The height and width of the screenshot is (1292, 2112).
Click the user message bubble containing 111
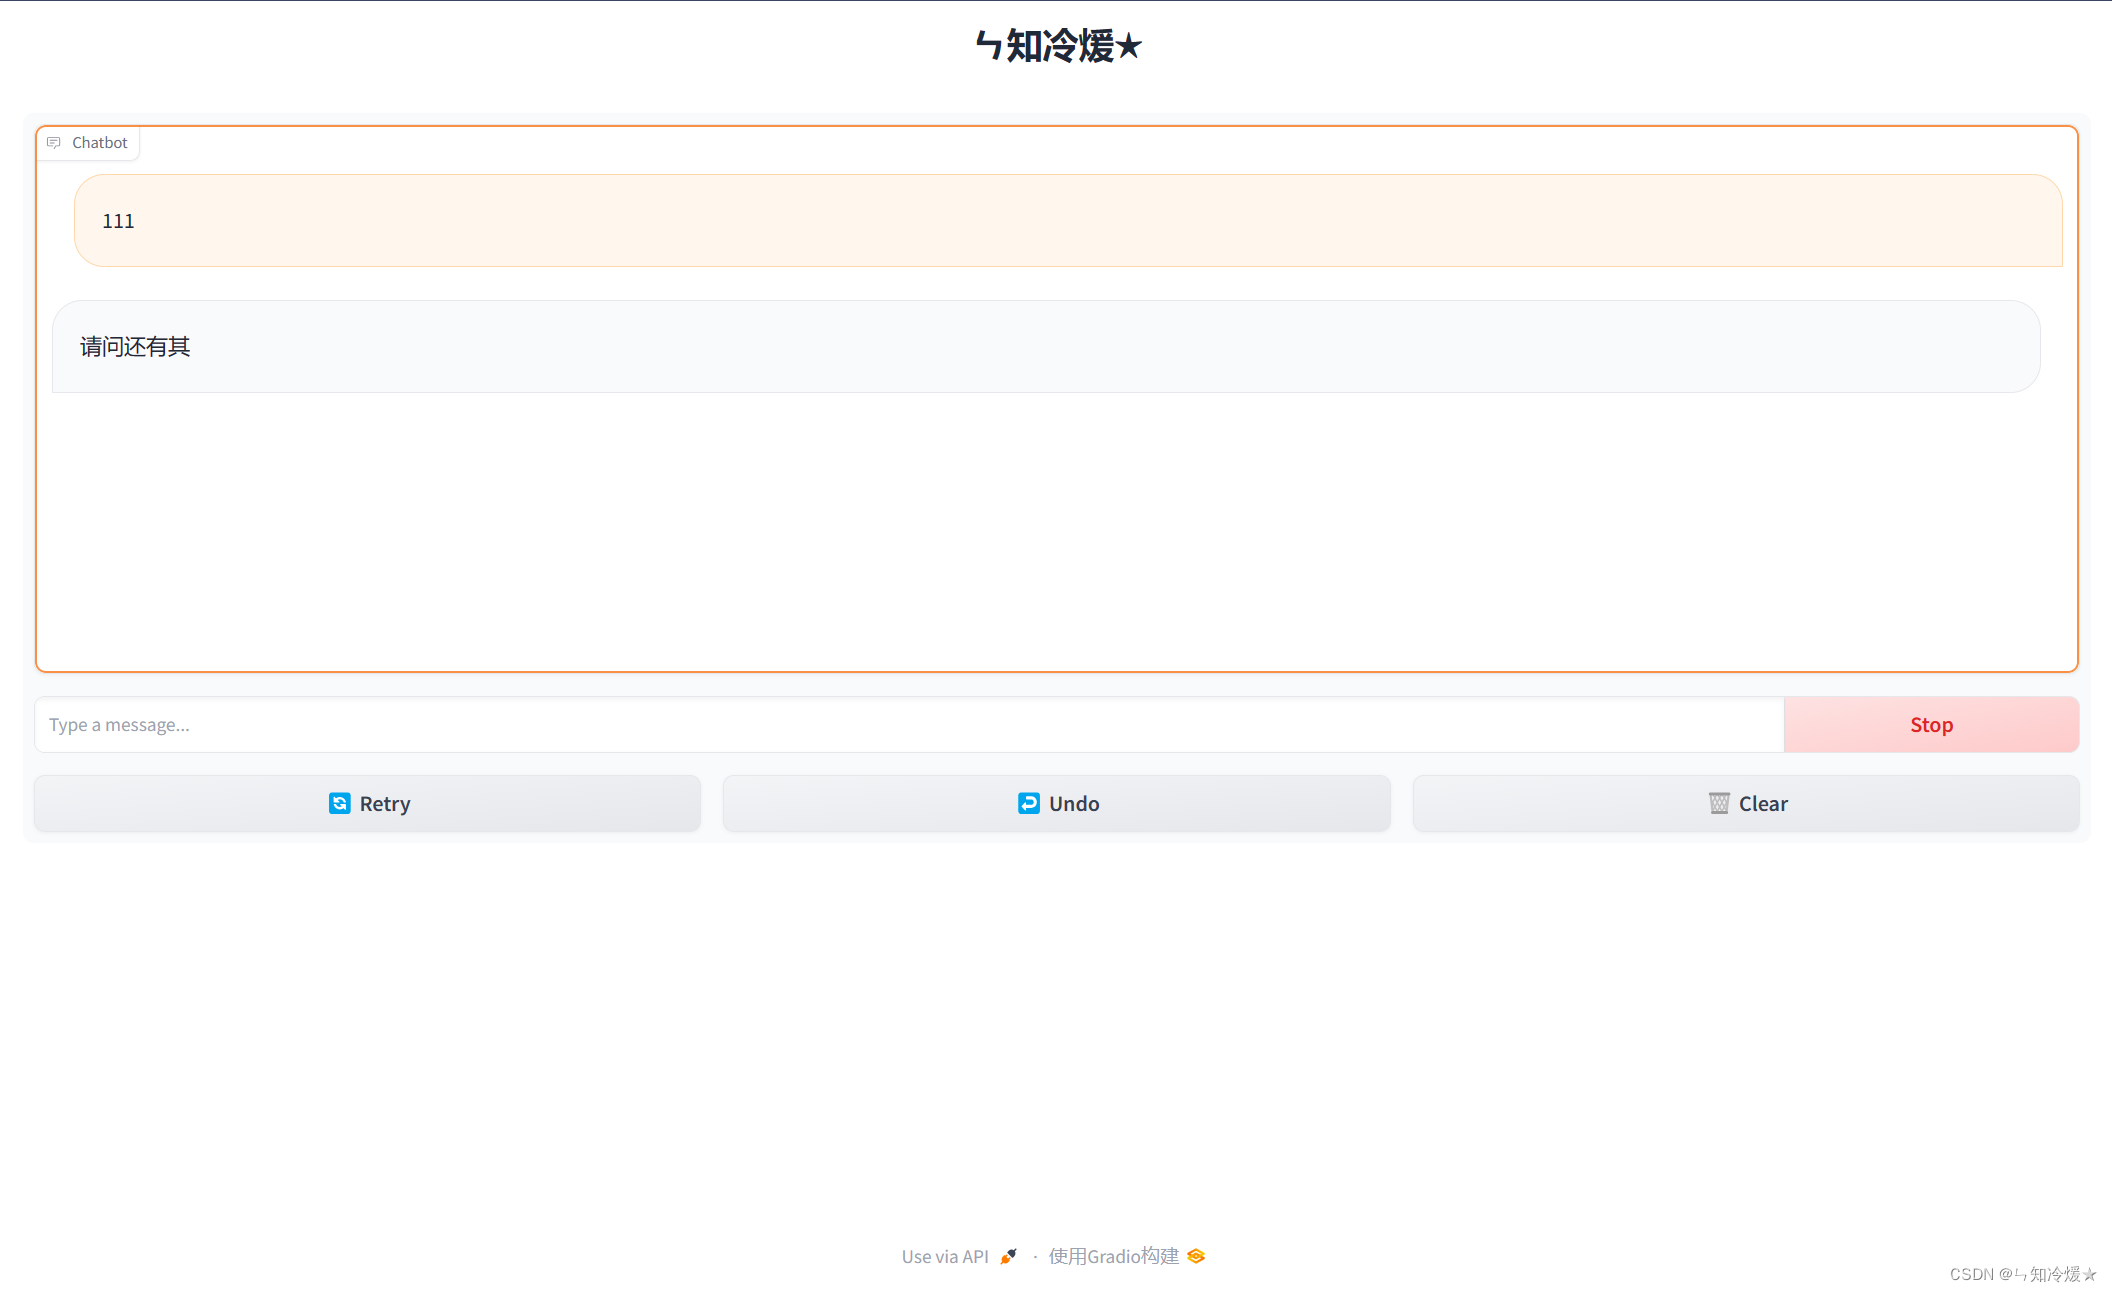(1068, 221)
